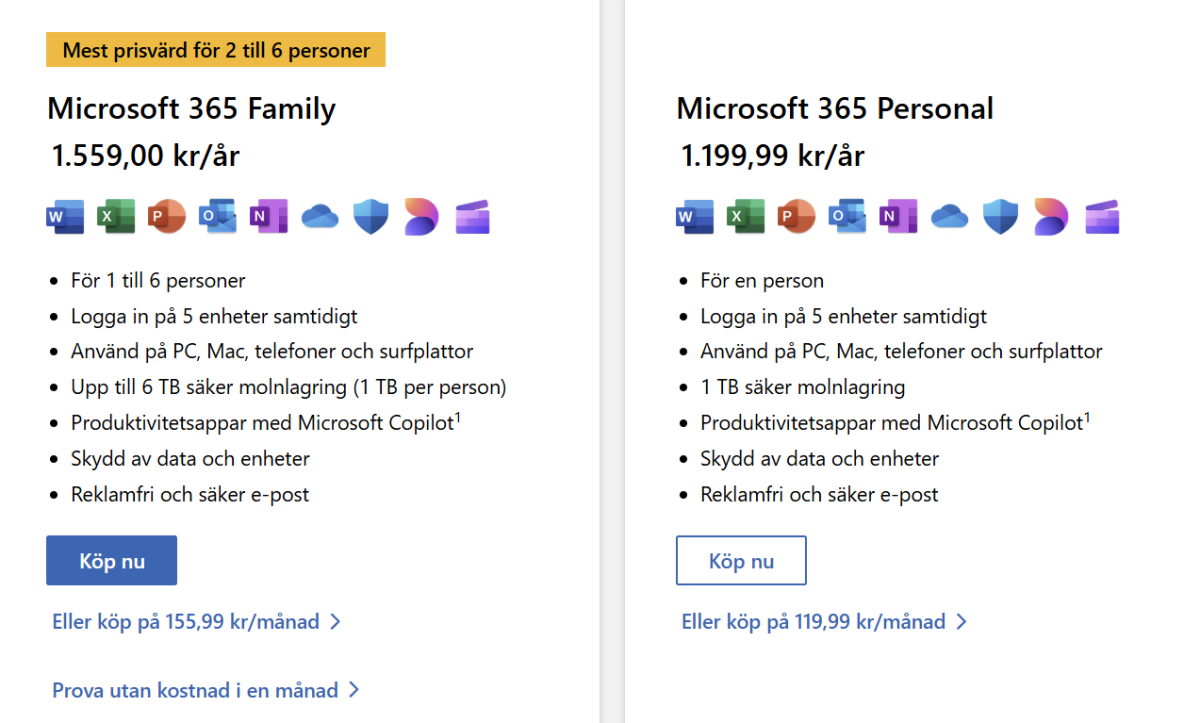Click the Clipchamp icon in the Family plan

(x=472, y=216)
